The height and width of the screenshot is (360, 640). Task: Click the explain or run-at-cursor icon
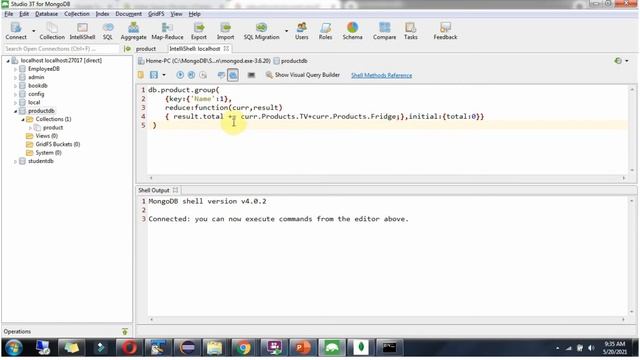(x=203, y=75)
